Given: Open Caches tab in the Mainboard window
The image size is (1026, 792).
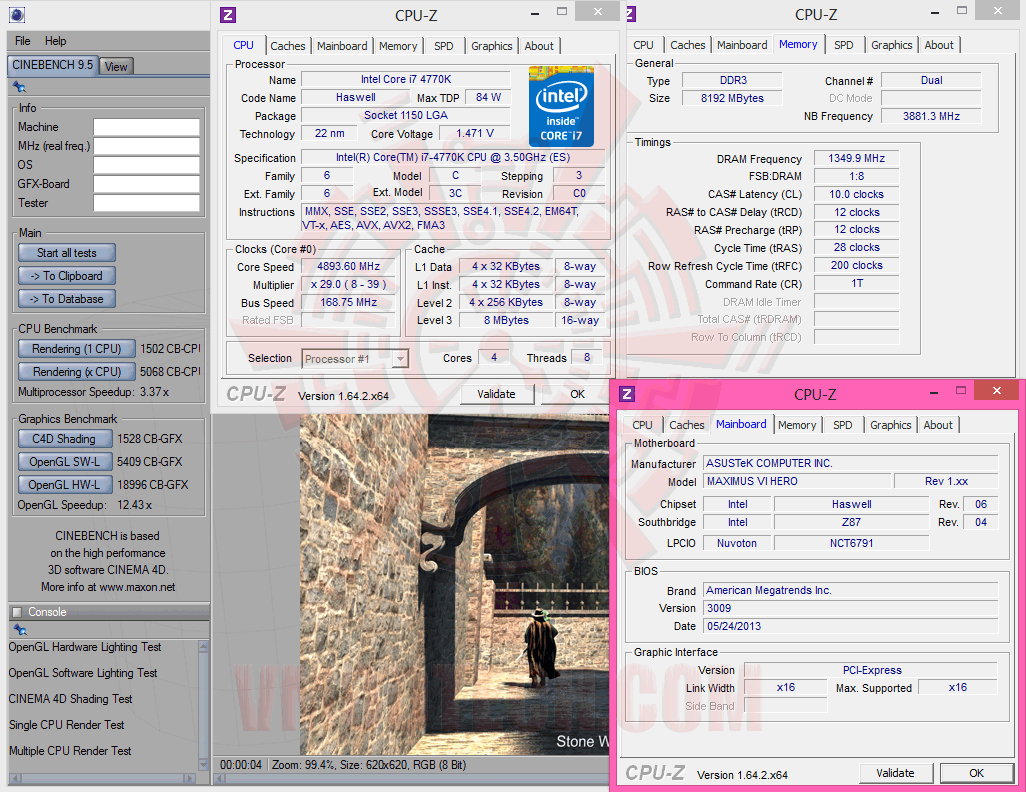Looking at the screenshot, I should pos(686,425).
